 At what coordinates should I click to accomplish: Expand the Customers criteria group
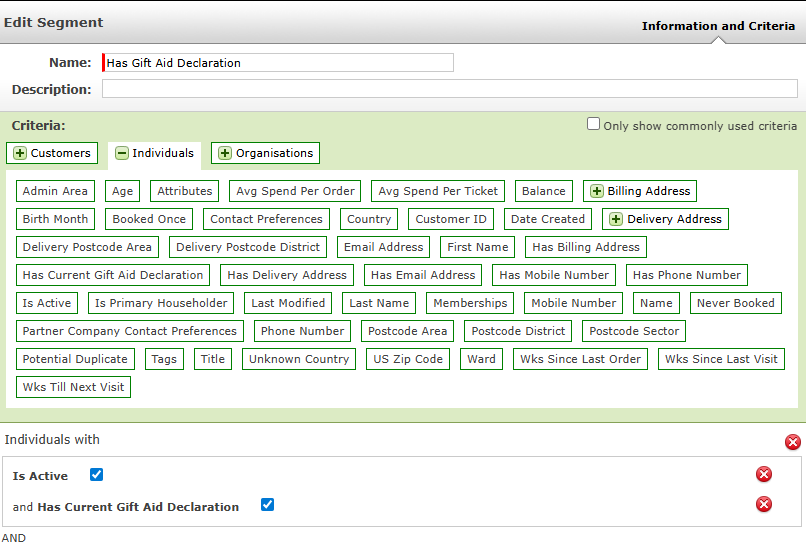[20, 153]
